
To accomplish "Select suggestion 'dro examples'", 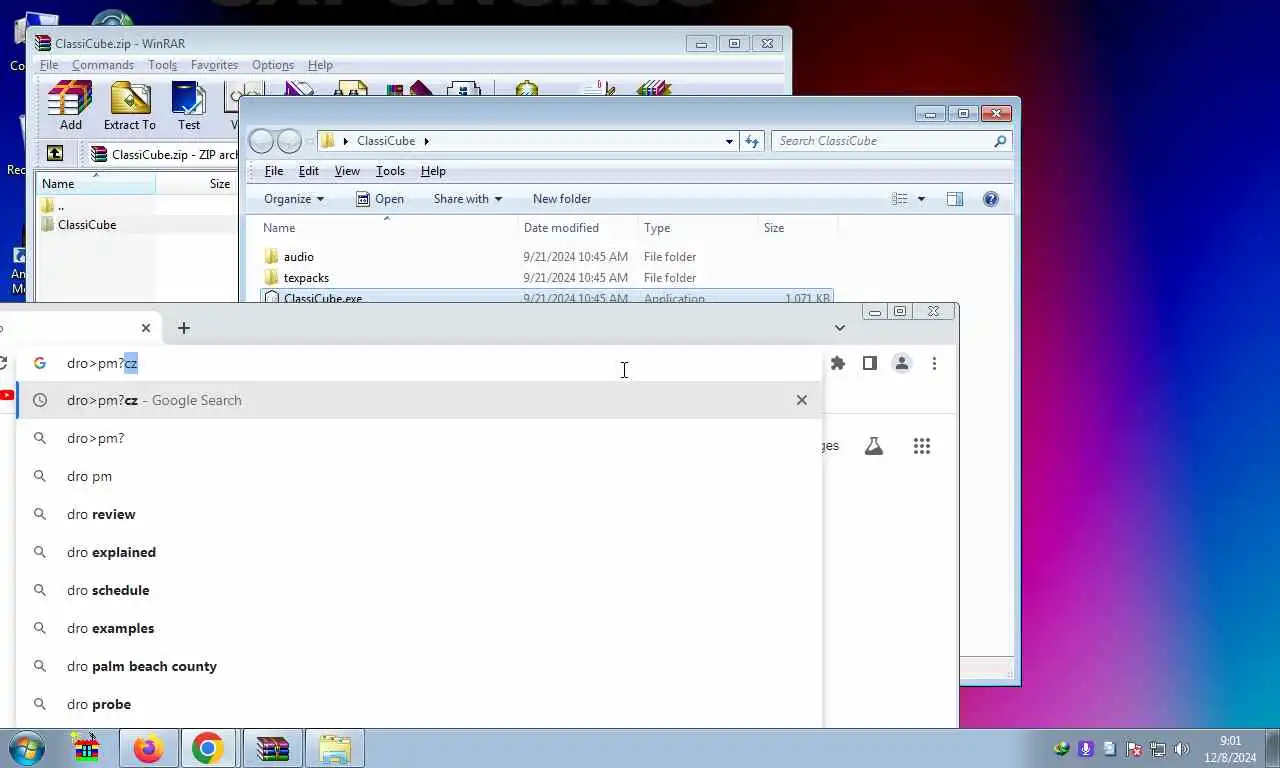I will 419,628.
